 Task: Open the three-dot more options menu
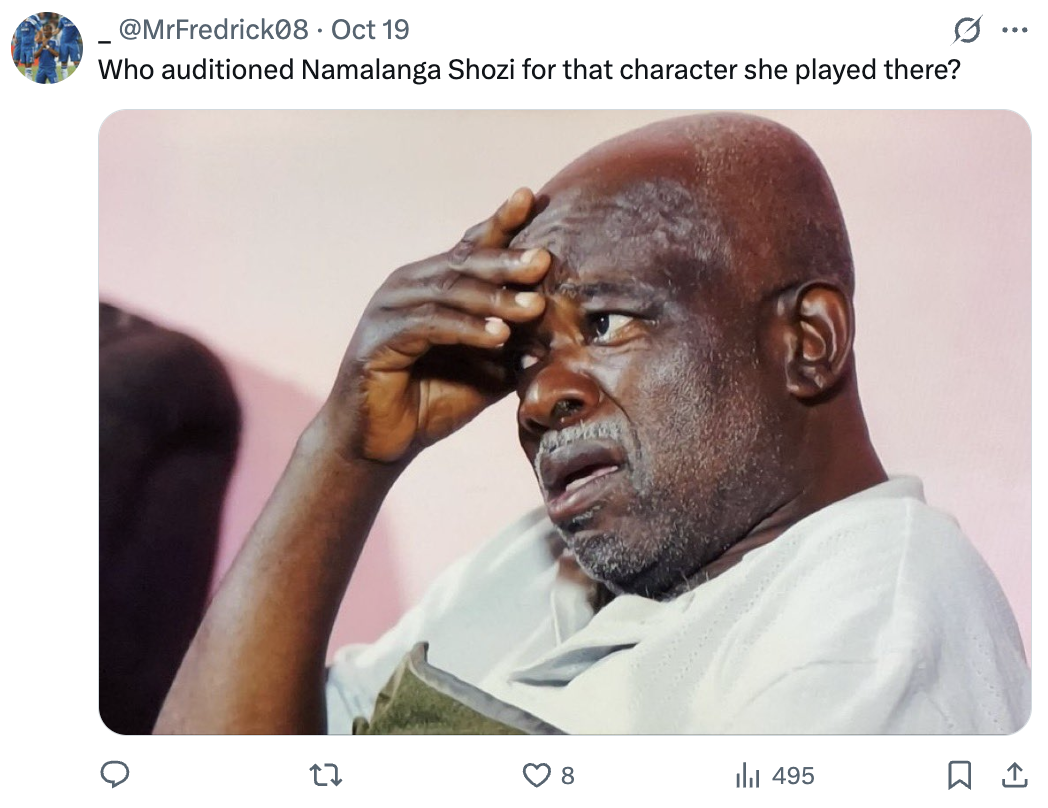tap(1015, 30)
